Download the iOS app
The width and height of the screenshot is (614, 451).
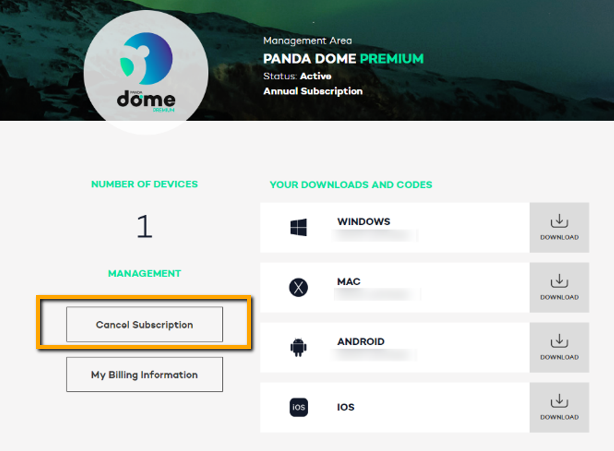(559, 407)
